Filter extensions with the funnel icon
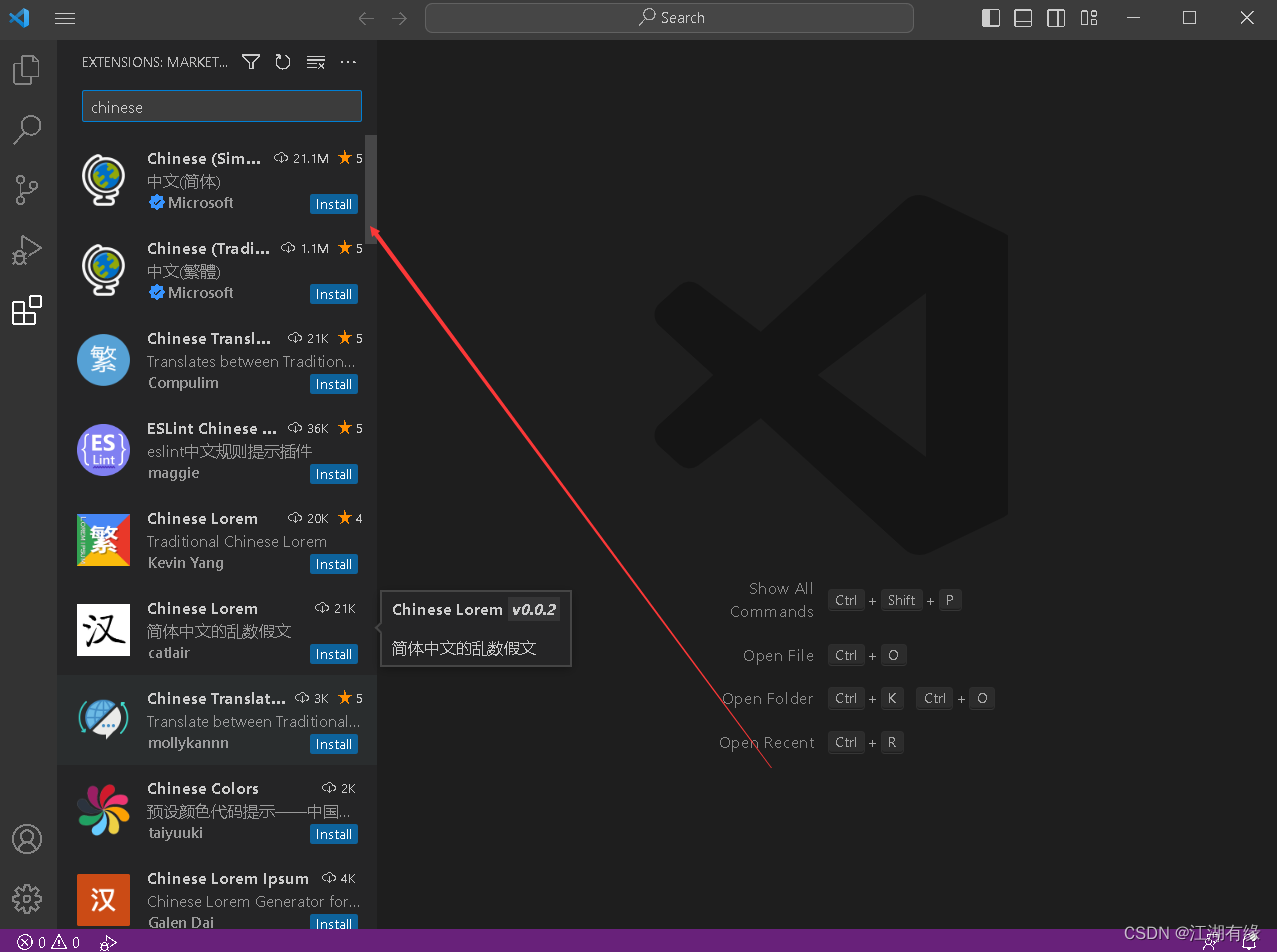Viewport: 1277px width, 952px height. pyautogui.click(x=251, y=62)
